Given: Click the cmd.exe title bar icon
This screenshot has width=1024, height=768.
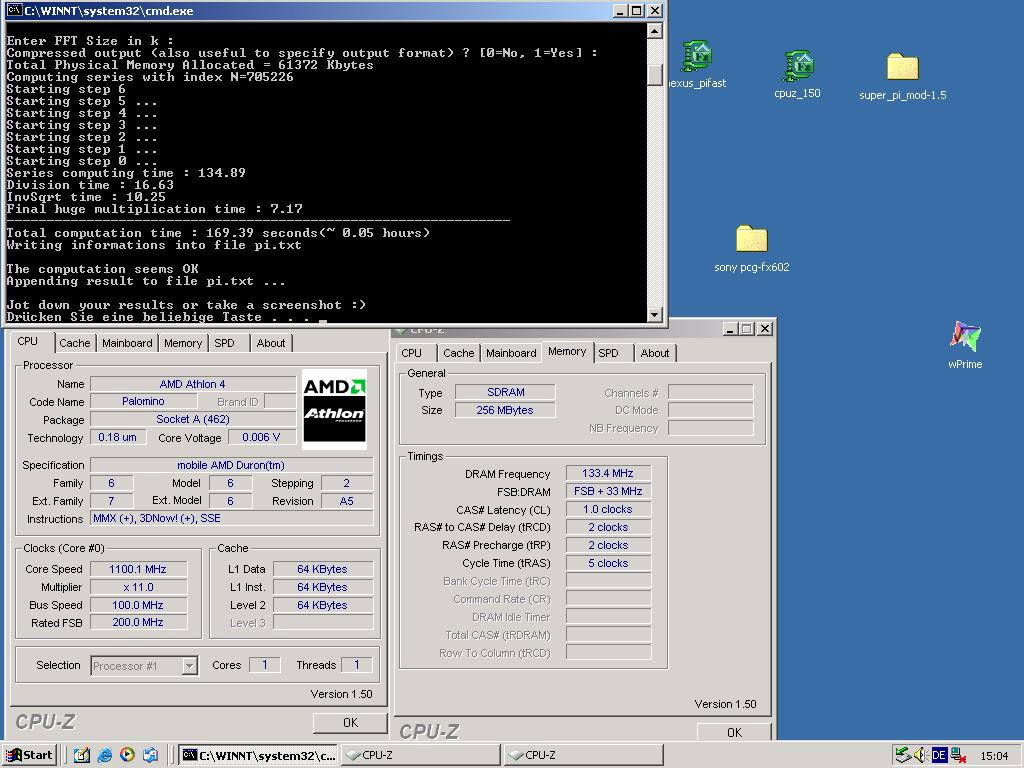Looking at the screenshot, I should 14,10.
